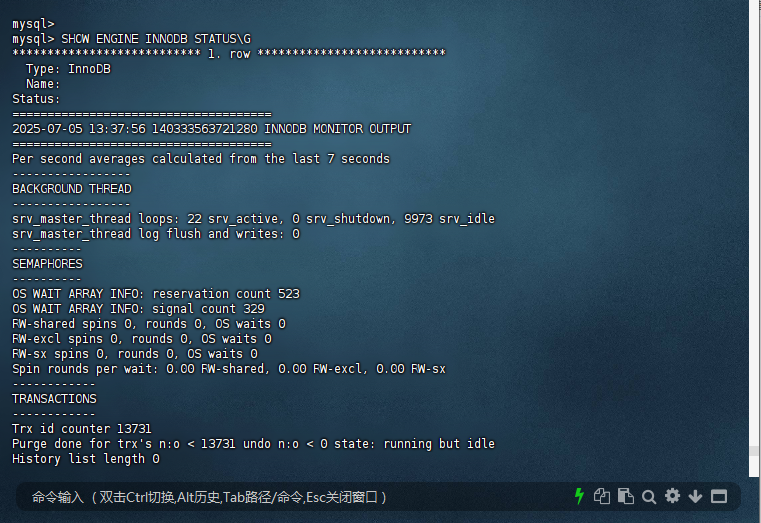Click the 'Status:' line
The height and width of the screenshot is (523, 761).
36,99
